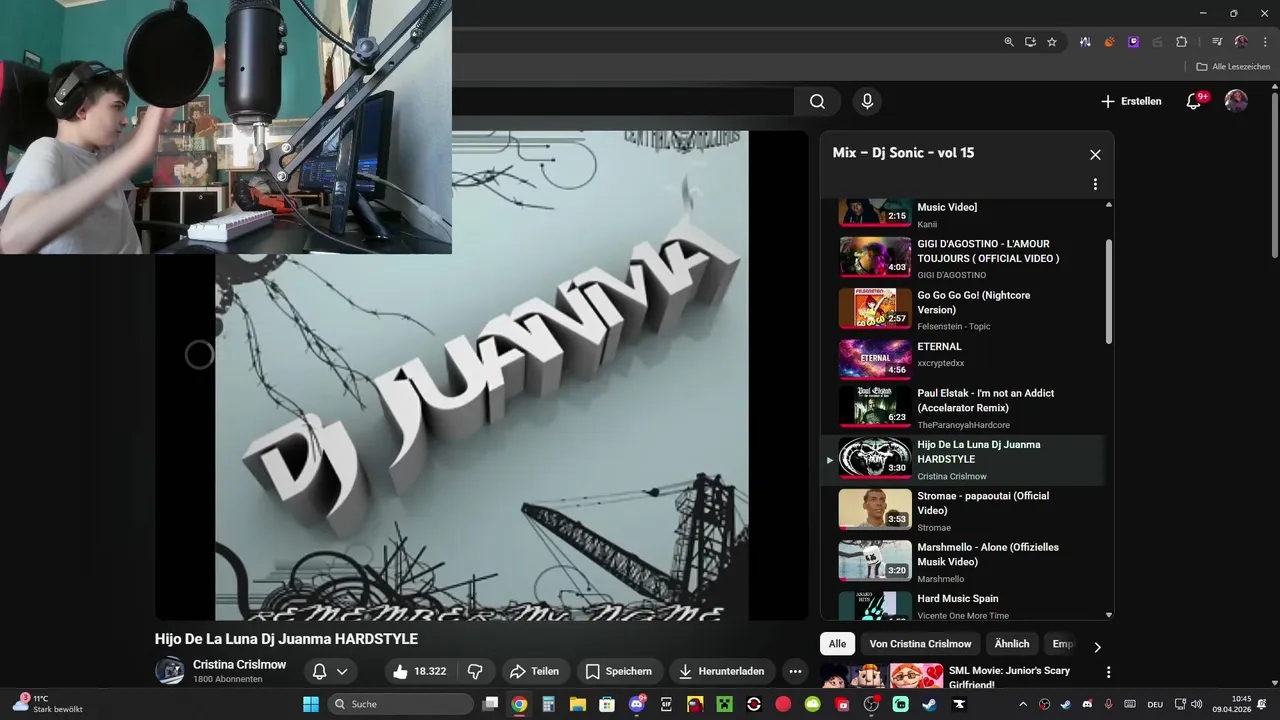Click the YouTube search magnifier button
This screenshot has height=720, width=1280.
[x=817, y=101]
